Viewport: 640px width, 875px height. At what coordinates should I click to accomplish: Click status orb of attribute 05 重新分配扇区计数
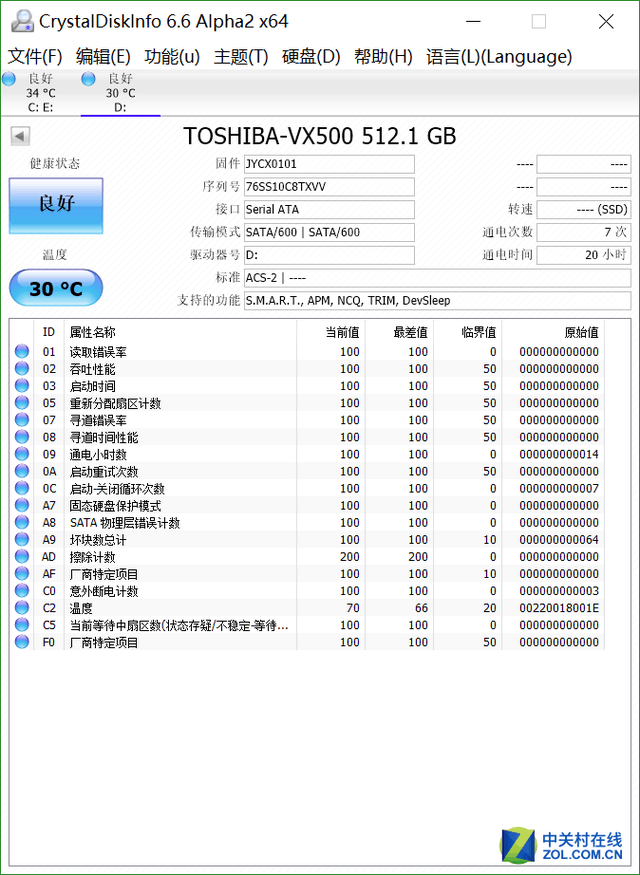[x=22, y=403]
